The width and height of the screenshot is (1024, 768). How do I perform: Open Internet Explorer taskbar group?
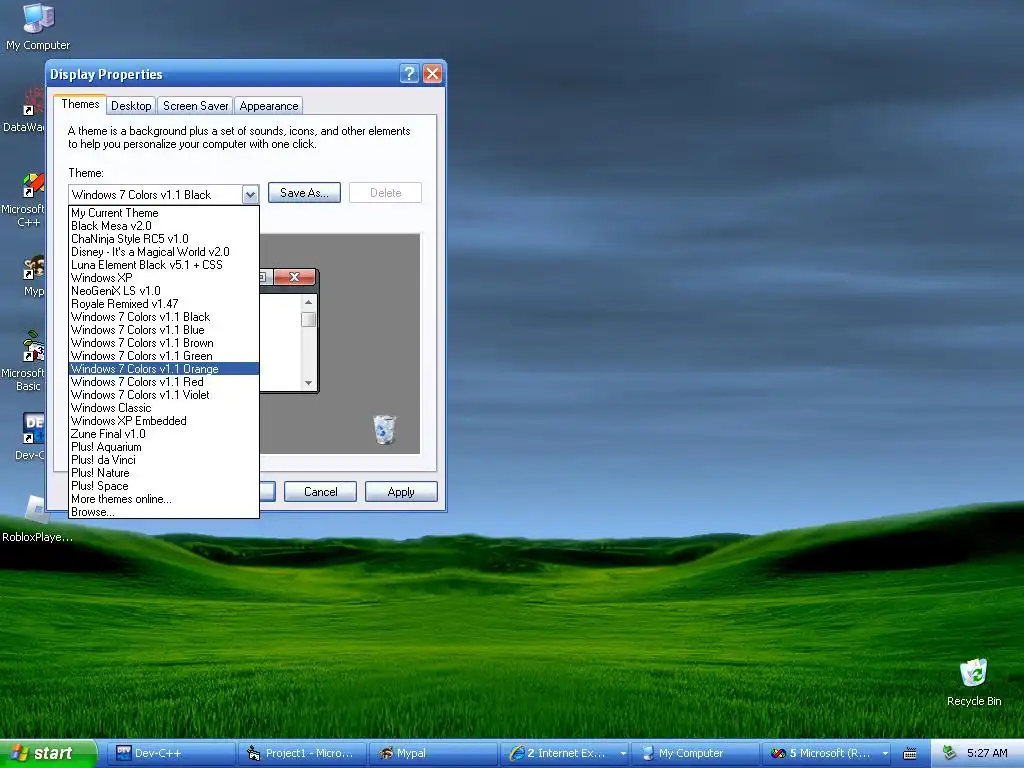(x=566, y=753)
